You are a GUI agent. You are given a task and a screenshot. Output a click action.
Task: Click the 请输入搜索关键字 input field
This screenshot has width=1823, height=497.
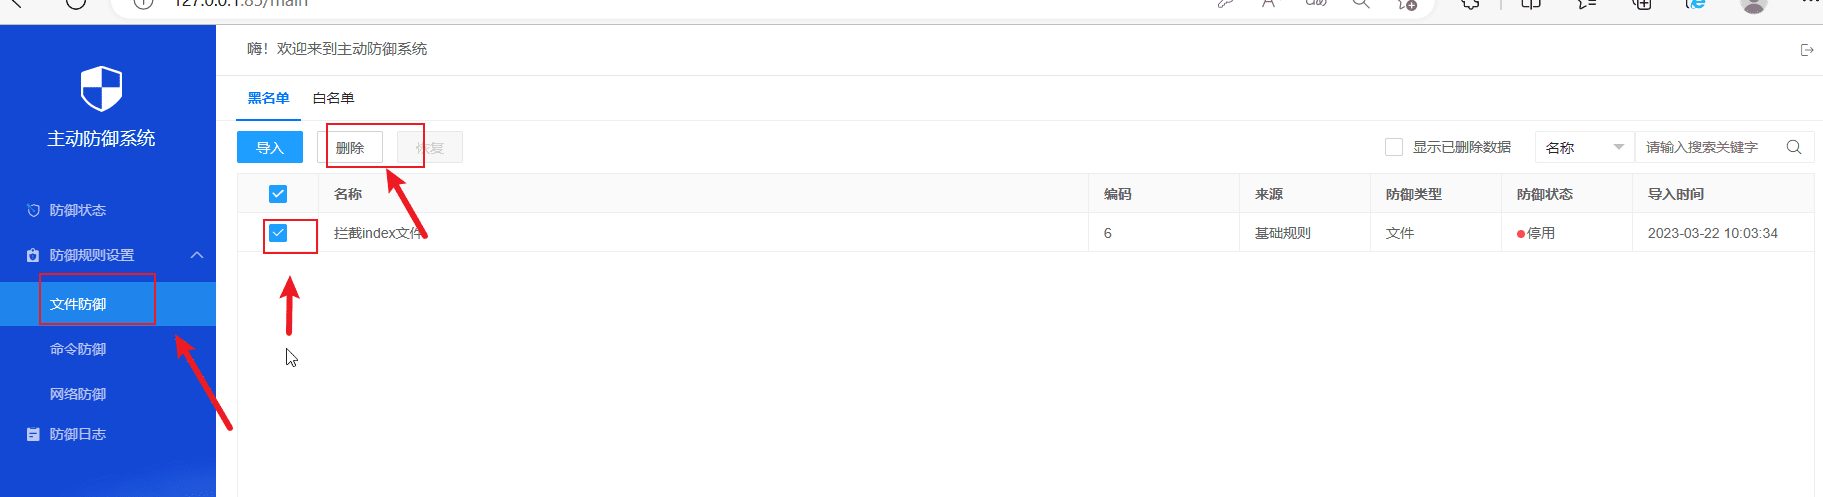[1712, 147]
